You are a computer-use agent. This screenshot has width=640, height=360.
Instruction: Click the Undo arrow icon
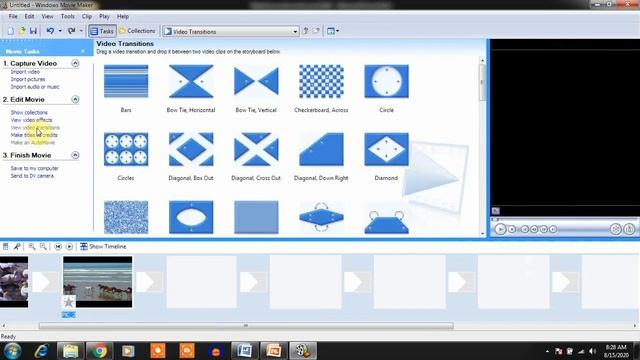(x=50, y=31)
